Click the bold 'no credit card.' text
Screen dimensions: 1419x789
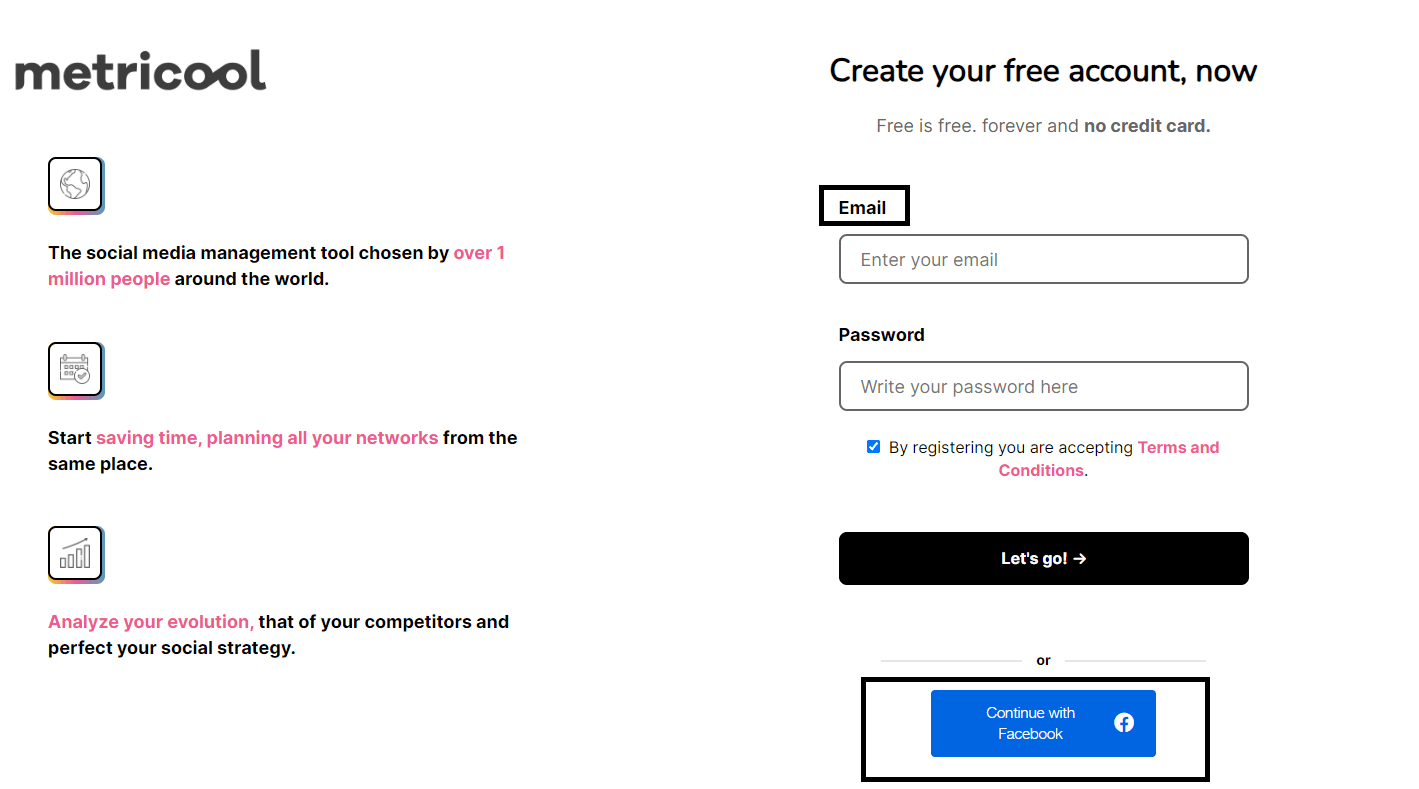1147,126
